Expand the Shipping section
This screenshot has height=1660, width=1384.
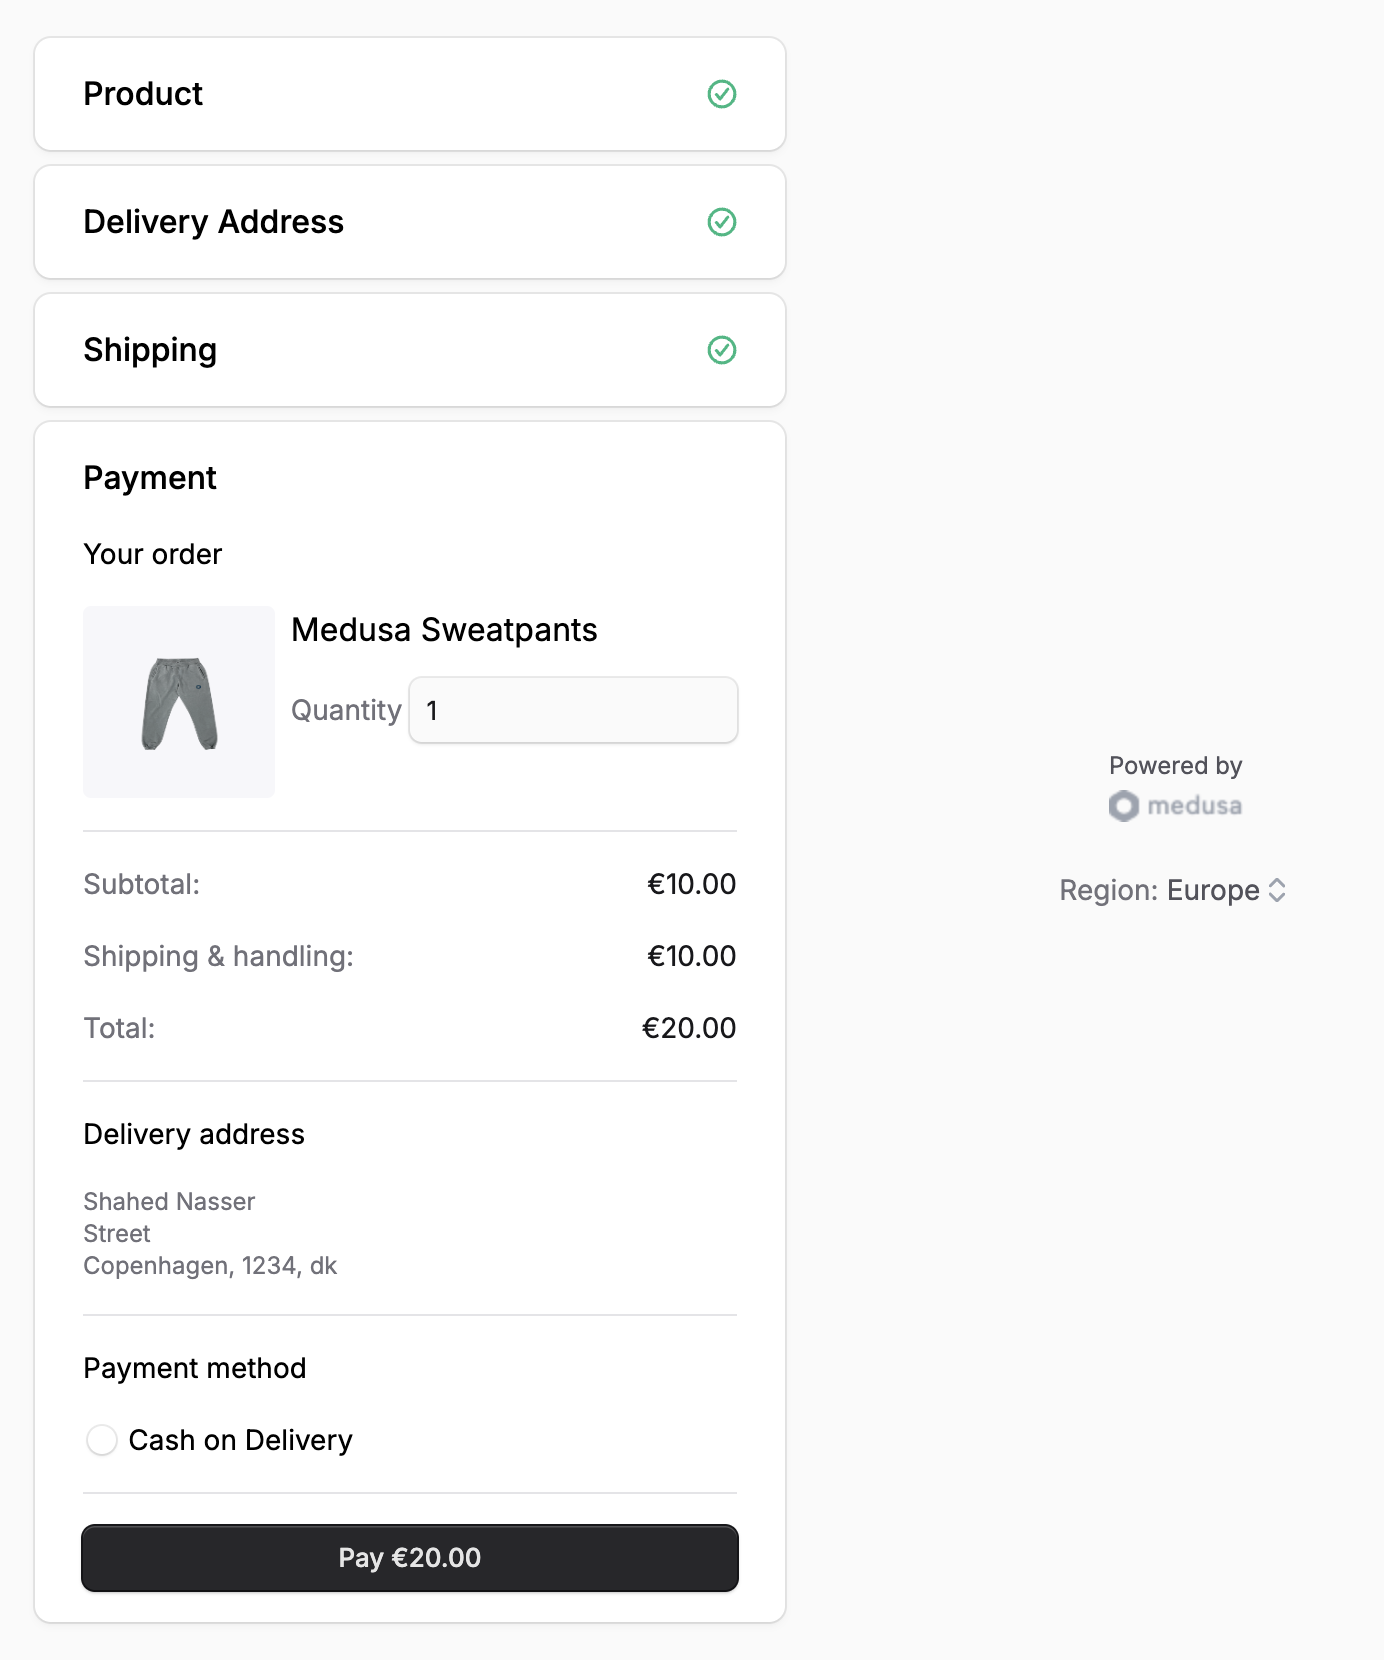pyautogui.click(x=150, y=350)
